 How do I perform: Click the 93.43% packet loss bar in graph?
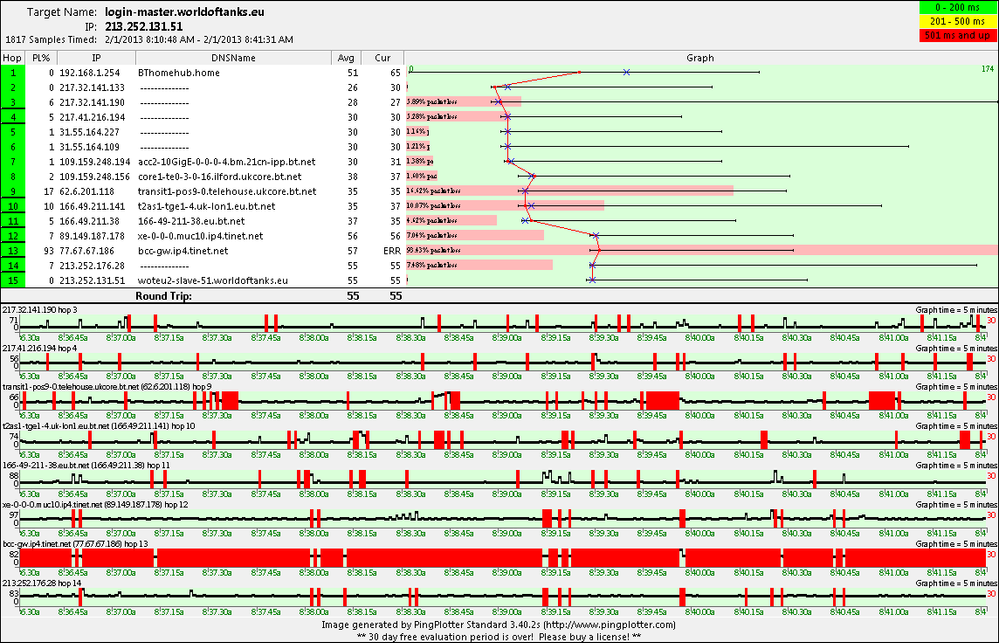(702, 250)
